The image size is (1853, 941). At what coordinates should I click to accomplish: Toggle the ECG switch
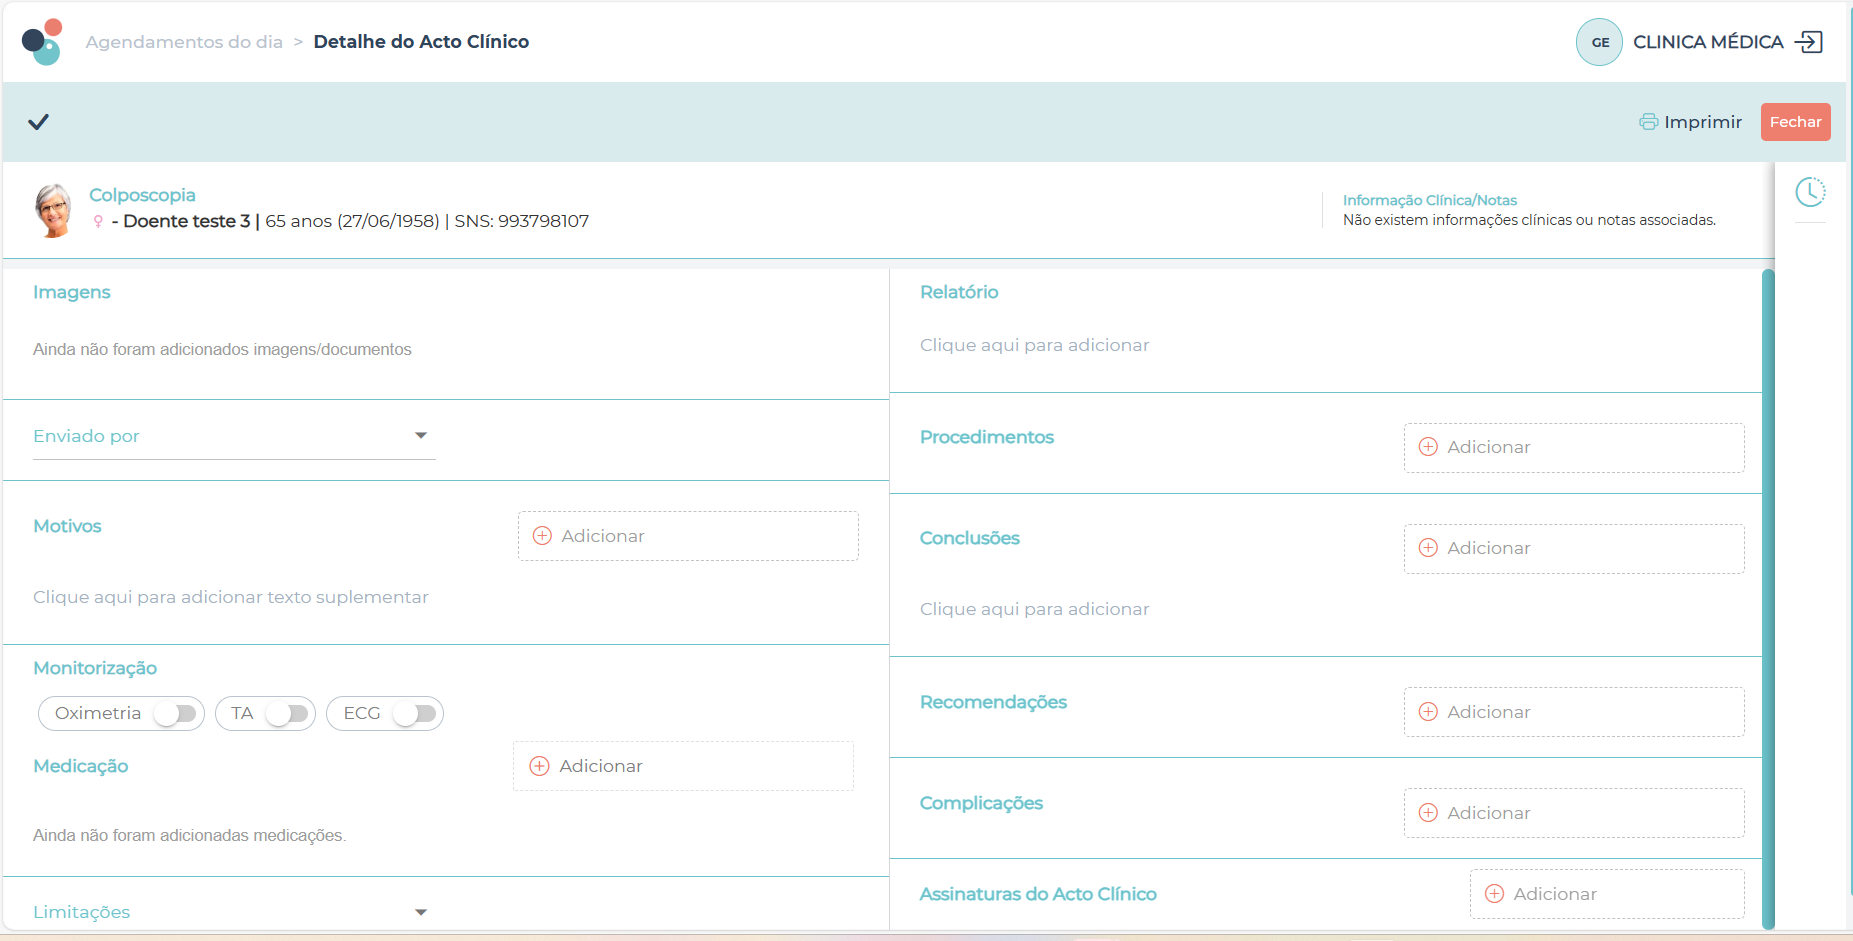click(415, 714)
